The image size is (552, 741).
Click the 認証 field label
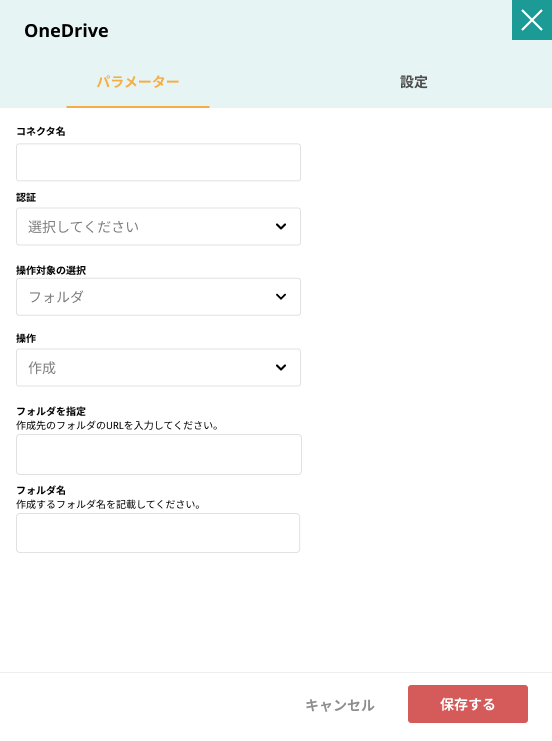click(x=26, y=197)
